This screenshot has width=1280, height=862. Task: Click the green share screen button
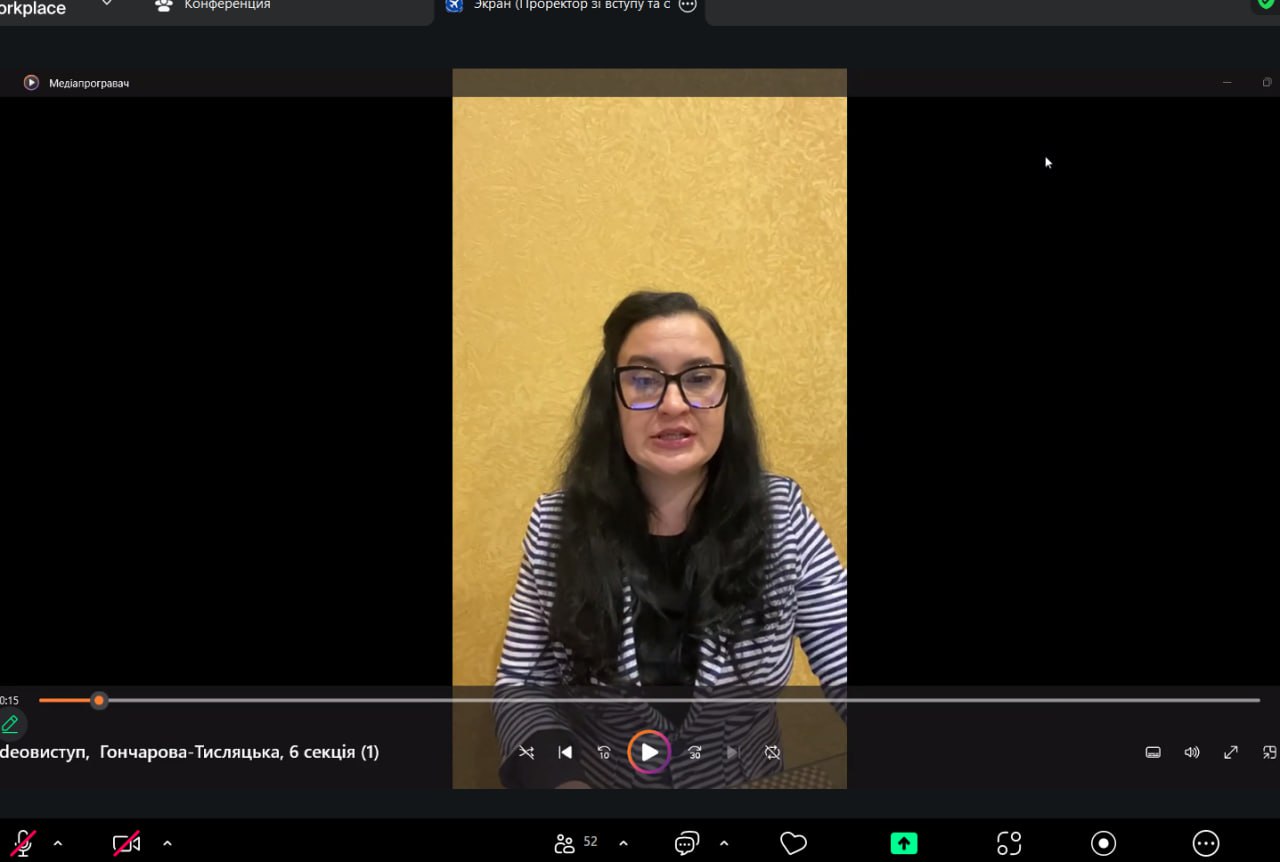[x=903, y=843]
